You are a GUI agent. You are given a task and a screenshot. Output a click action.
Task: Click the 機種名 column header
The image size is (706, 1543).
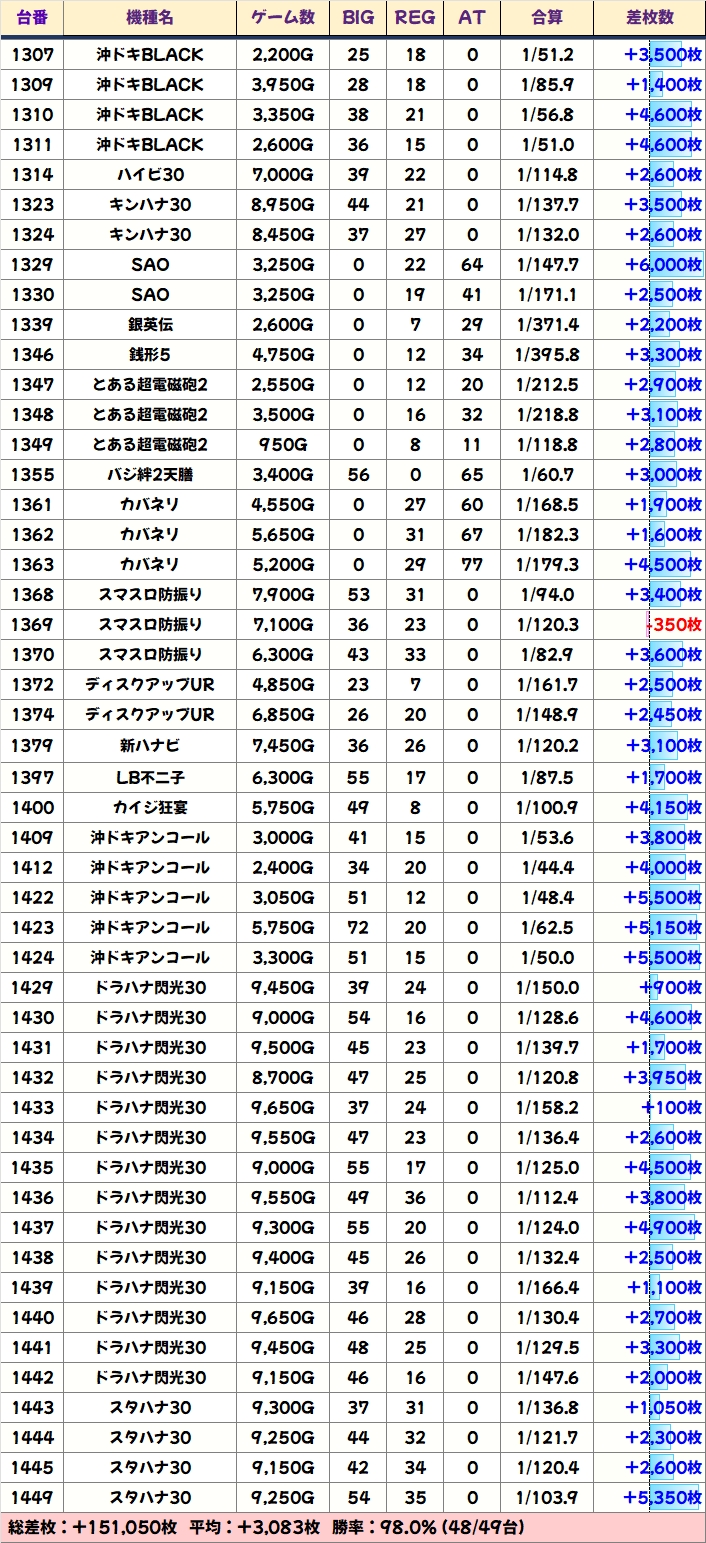[x=150, y=18]
